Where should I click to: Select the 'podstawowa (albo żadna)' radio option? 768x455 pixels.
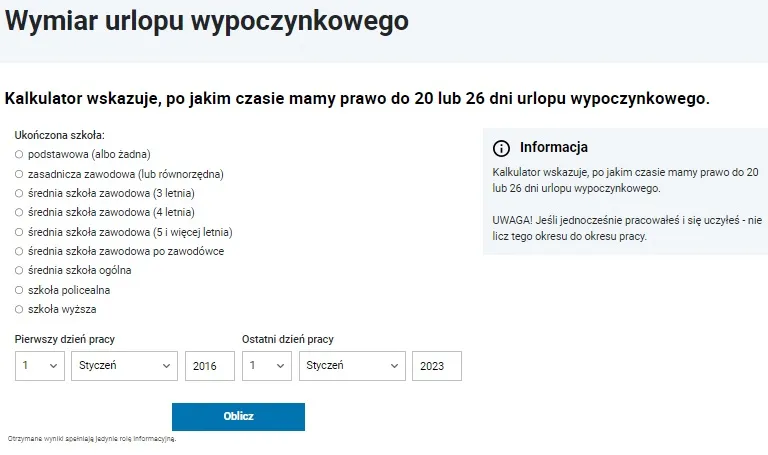point(20,154)
